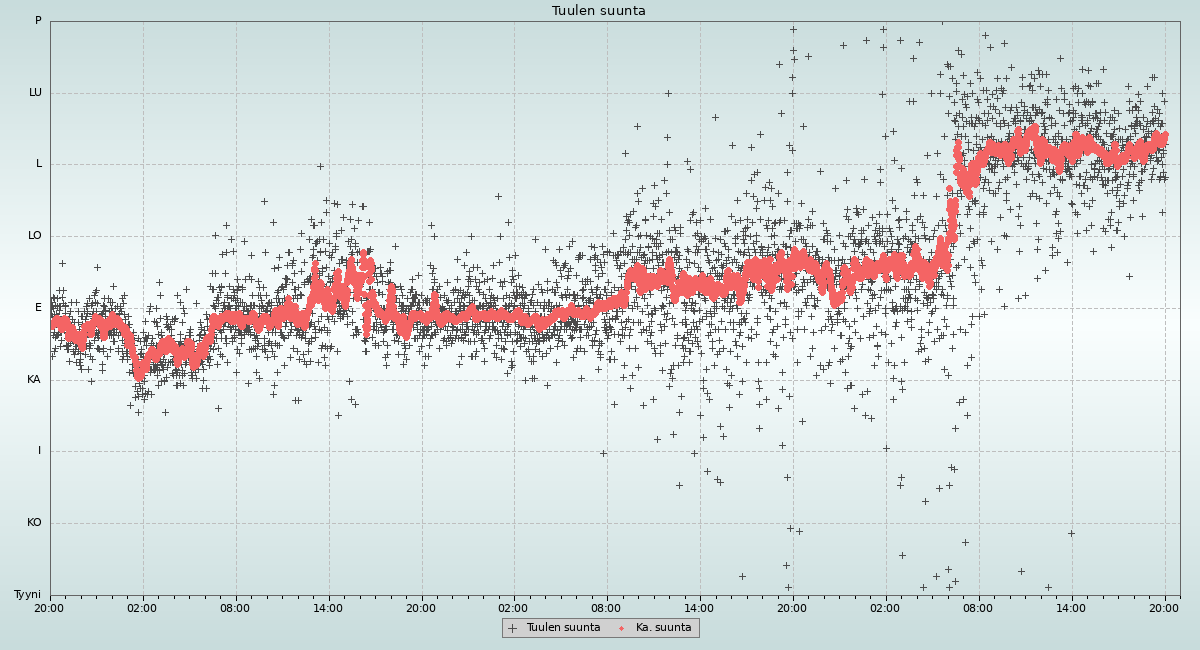
Task: Select the last 14:00 time tick label
Action: [x=1071, y=607]
